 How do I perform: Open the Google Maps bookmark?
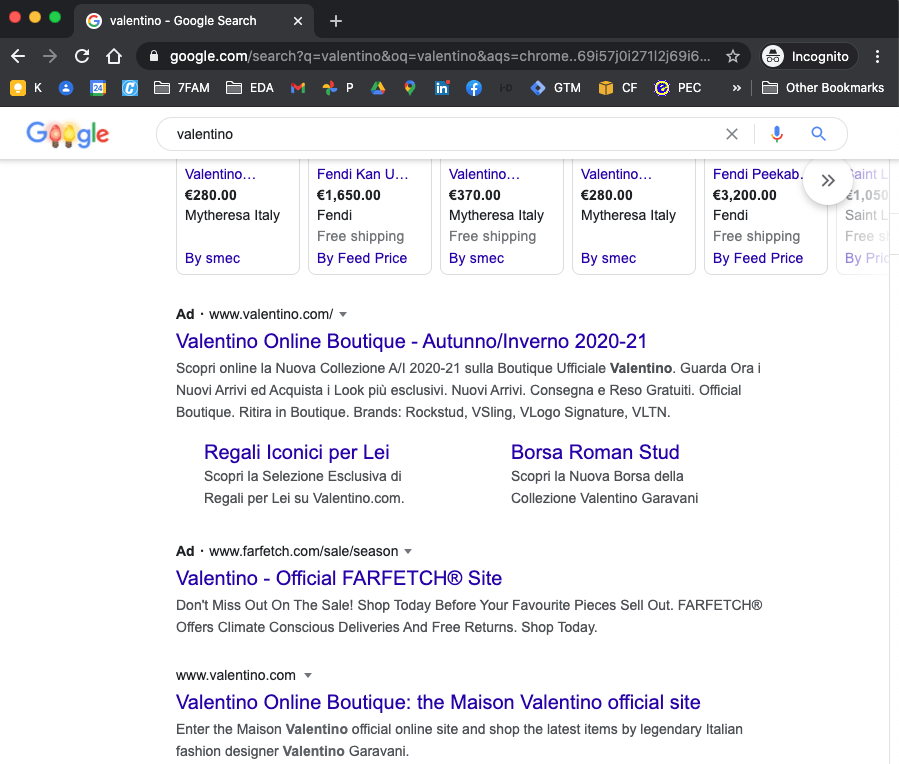coord(409,88)
